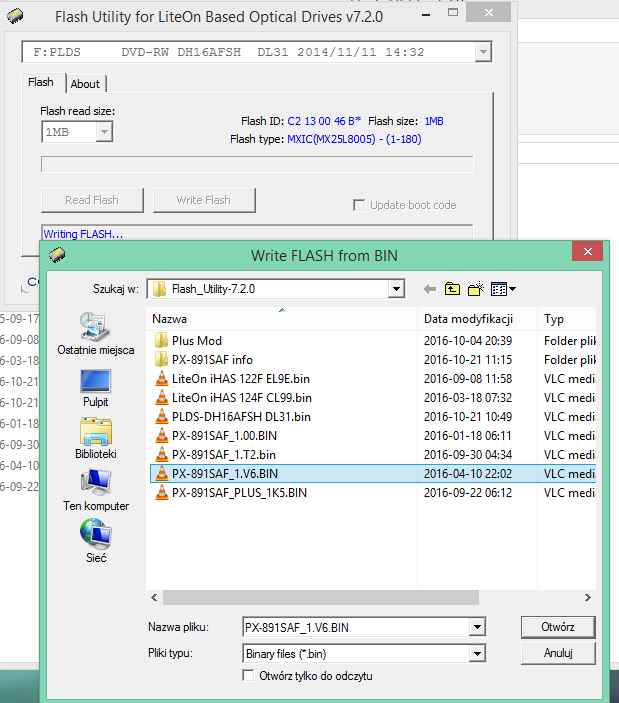619x703 pixels.
Task: Open Sieć network location
Action: point(95,542)
